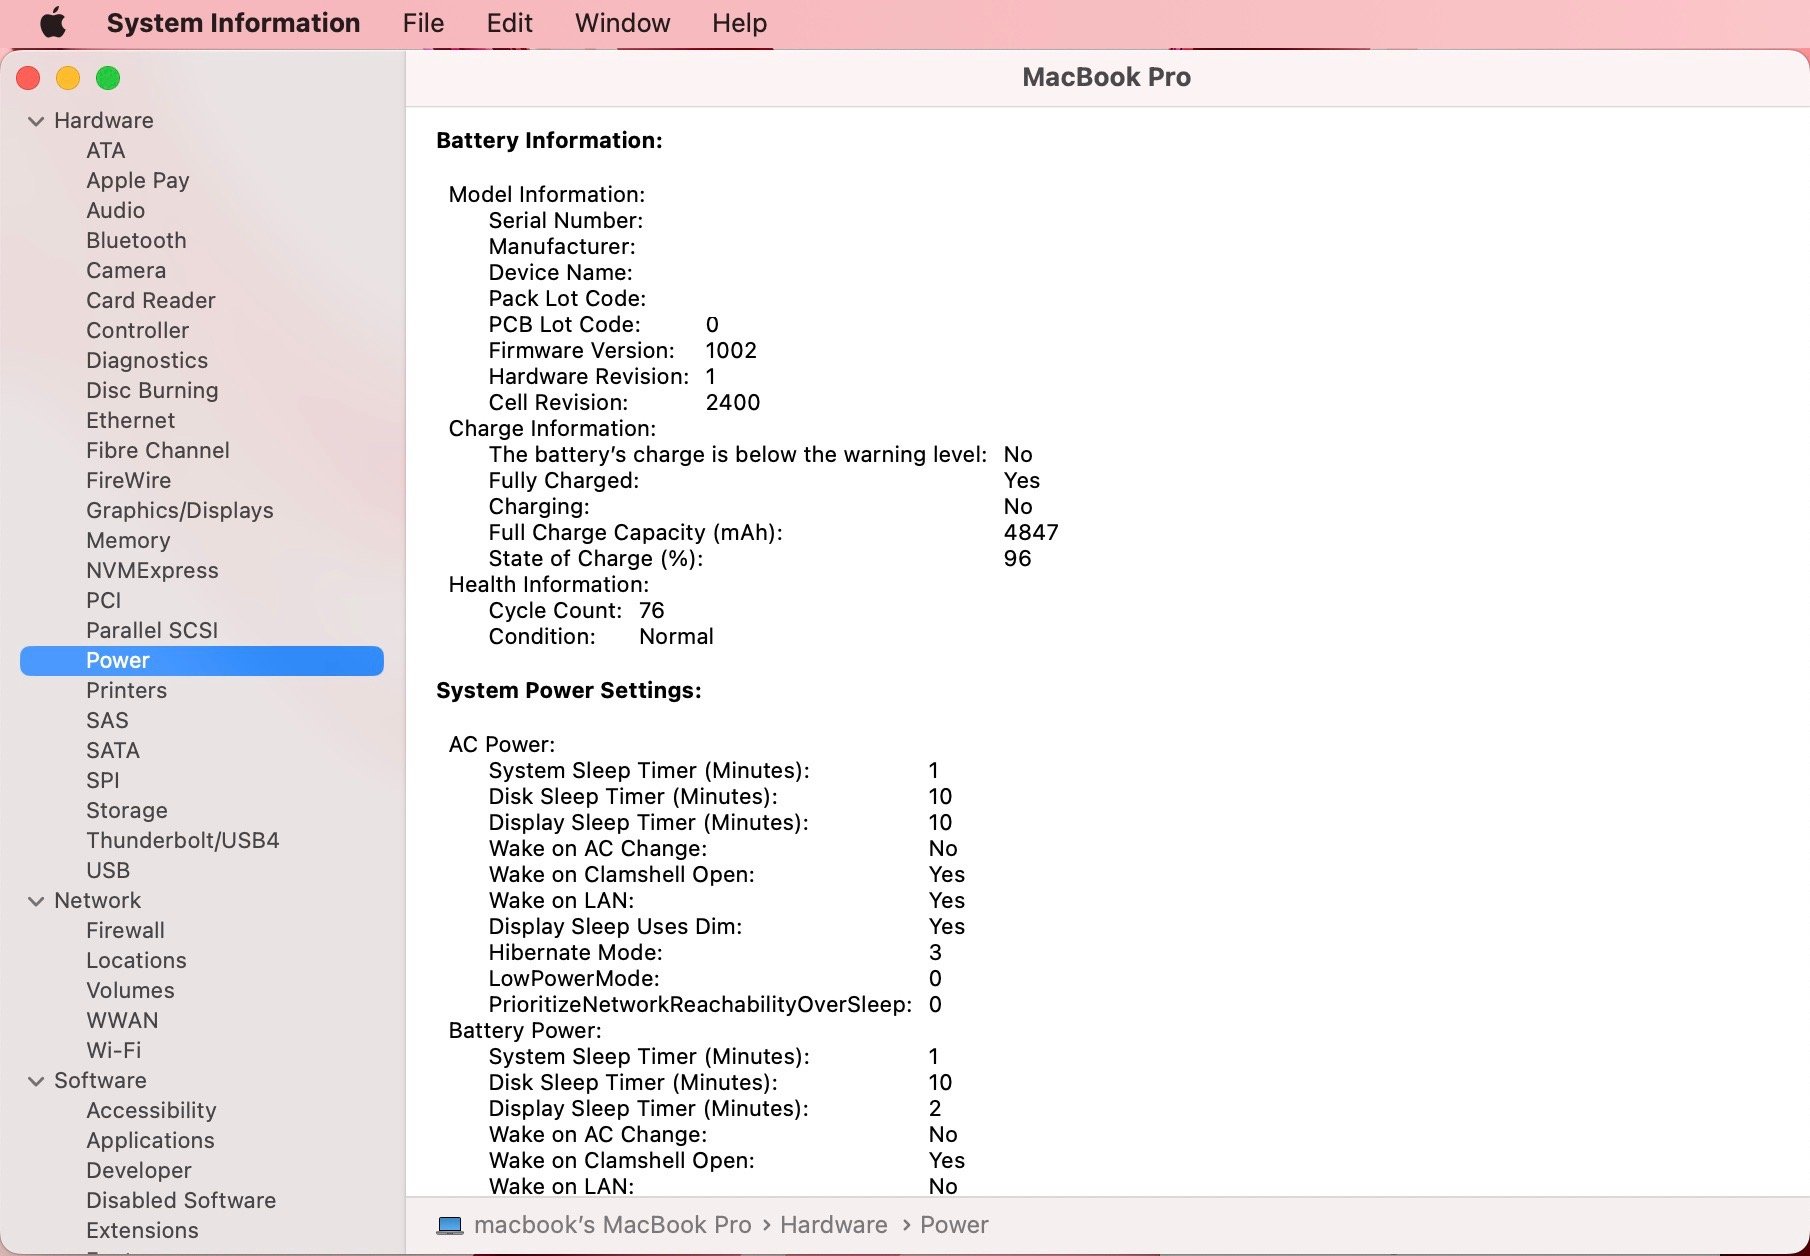Select Applications under Software

(150, 1141)
